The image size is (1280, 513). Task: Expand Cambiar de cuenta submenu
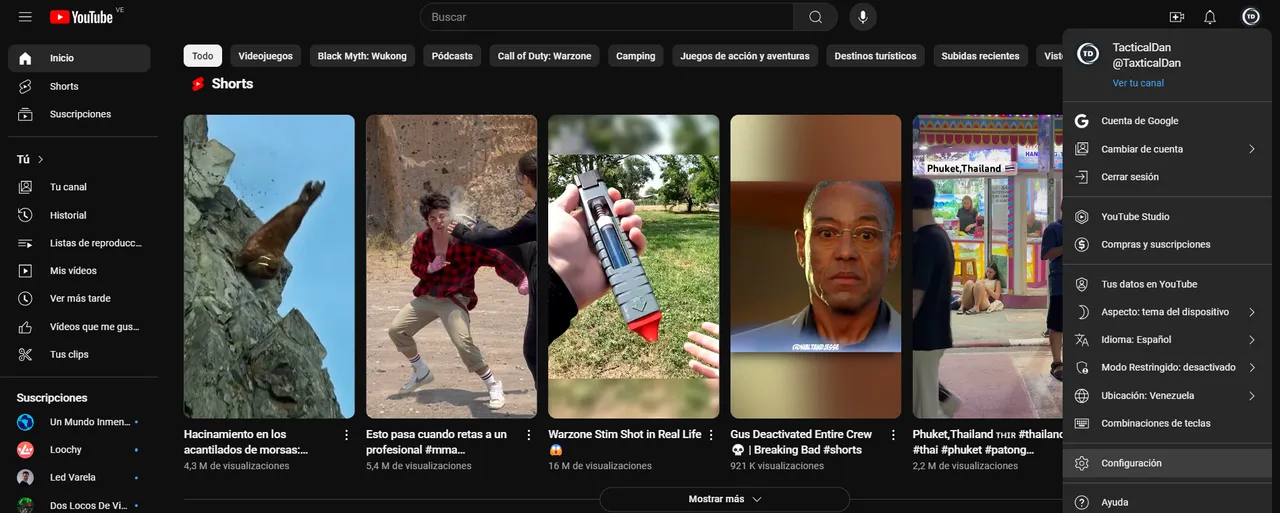tap(1167, 149)
